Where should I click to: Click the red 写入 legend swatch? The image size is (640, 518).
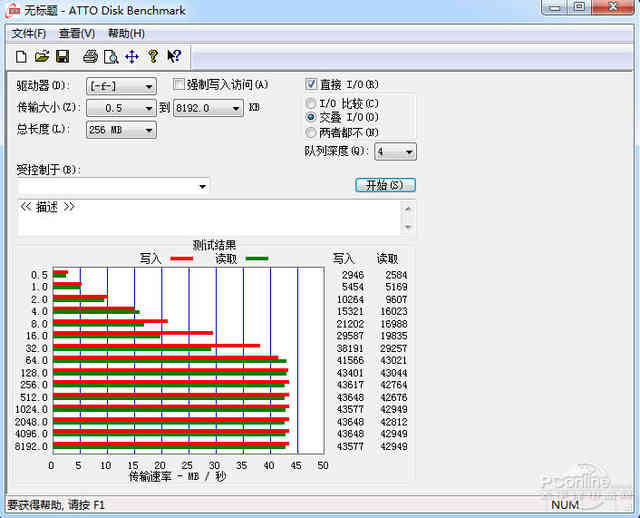pyautogui.click(x=182, y=258)
